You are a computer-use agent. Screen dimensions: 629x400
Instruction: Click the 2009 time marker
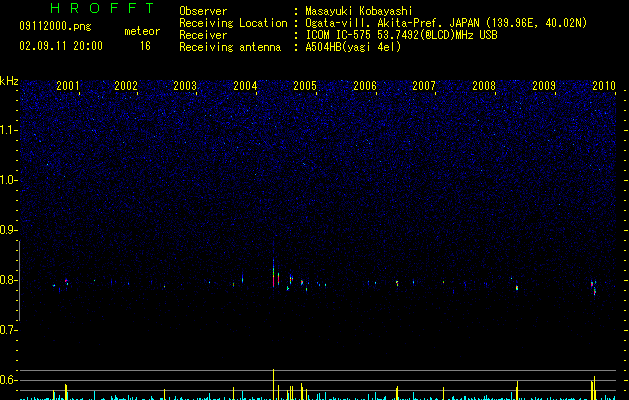(x=544, y=85)
